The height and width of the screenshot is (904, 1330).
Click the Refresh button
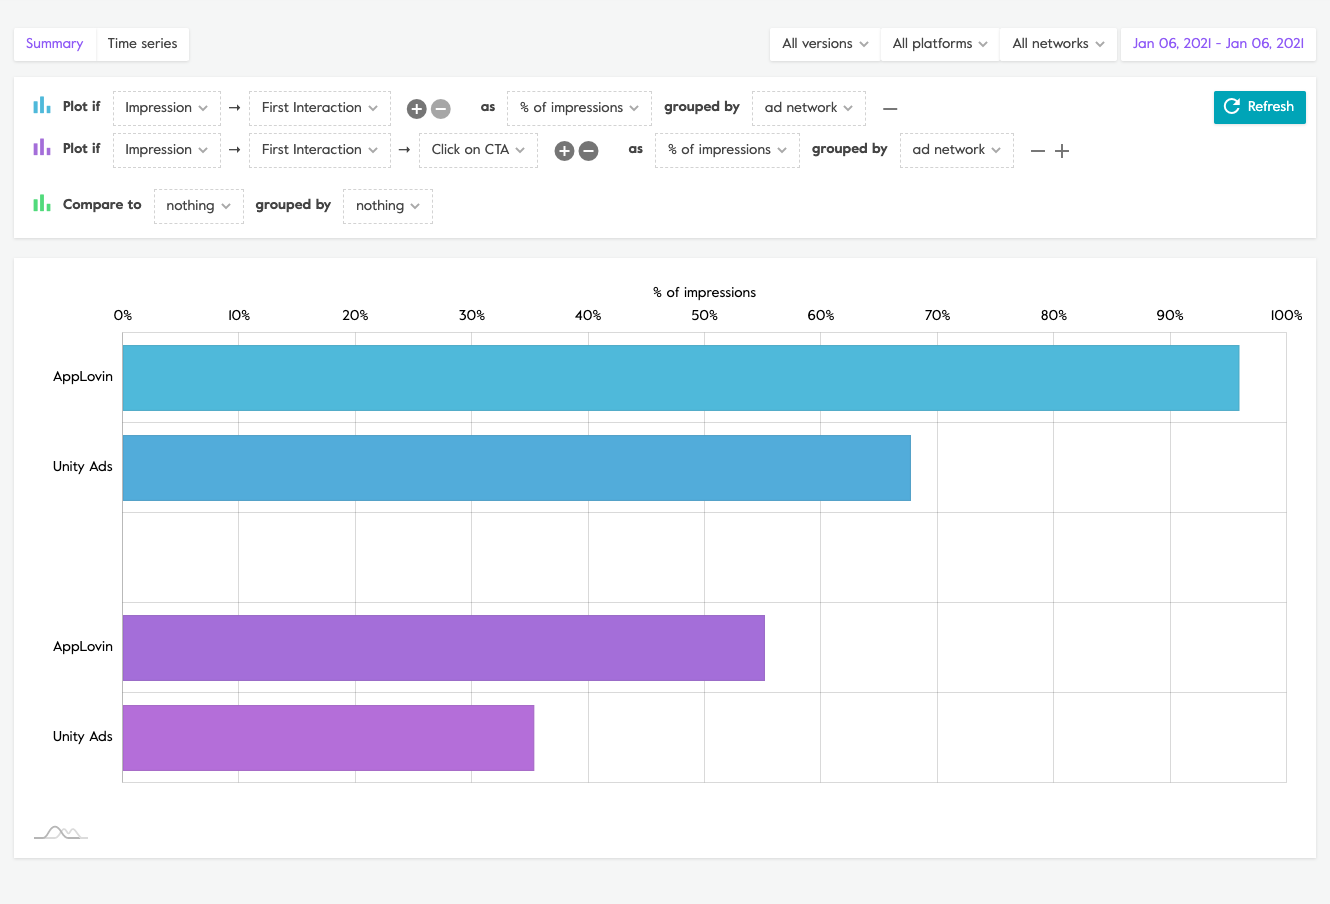1260,107
